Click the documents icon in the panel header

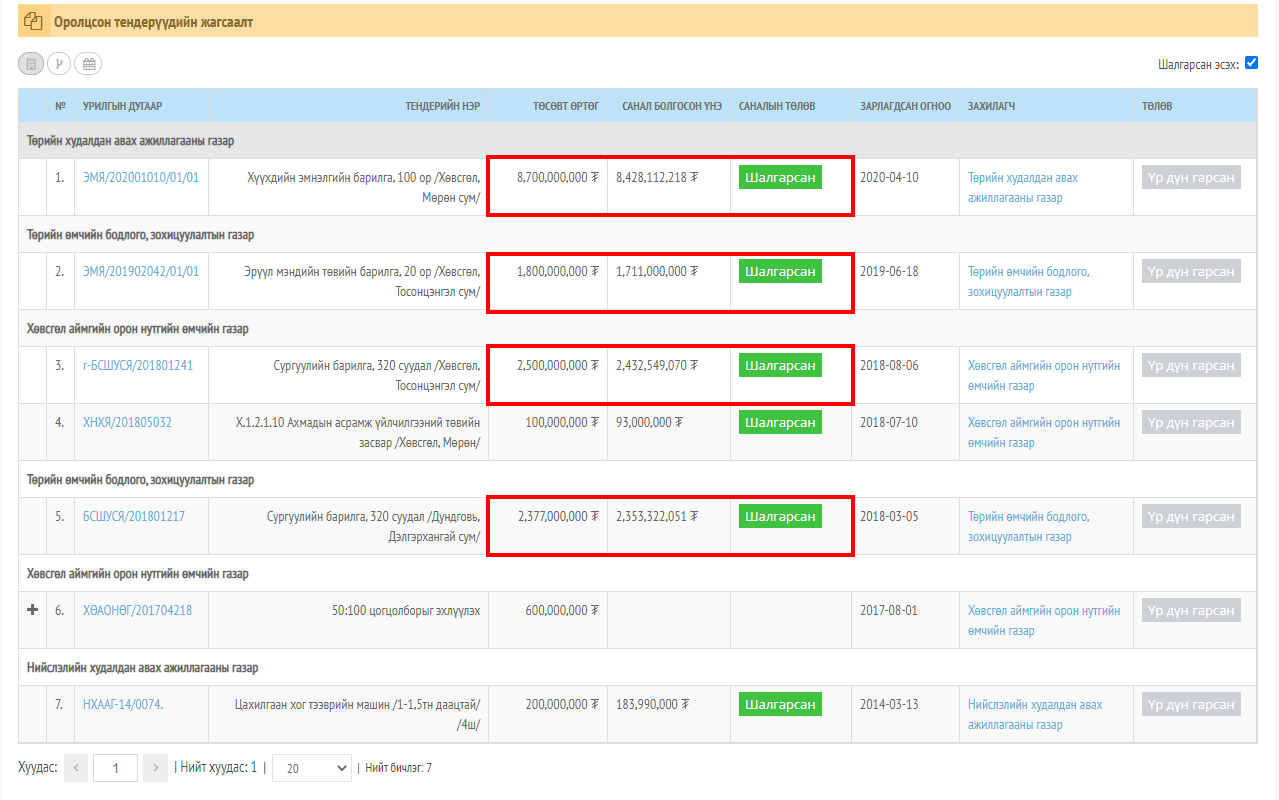33,21
